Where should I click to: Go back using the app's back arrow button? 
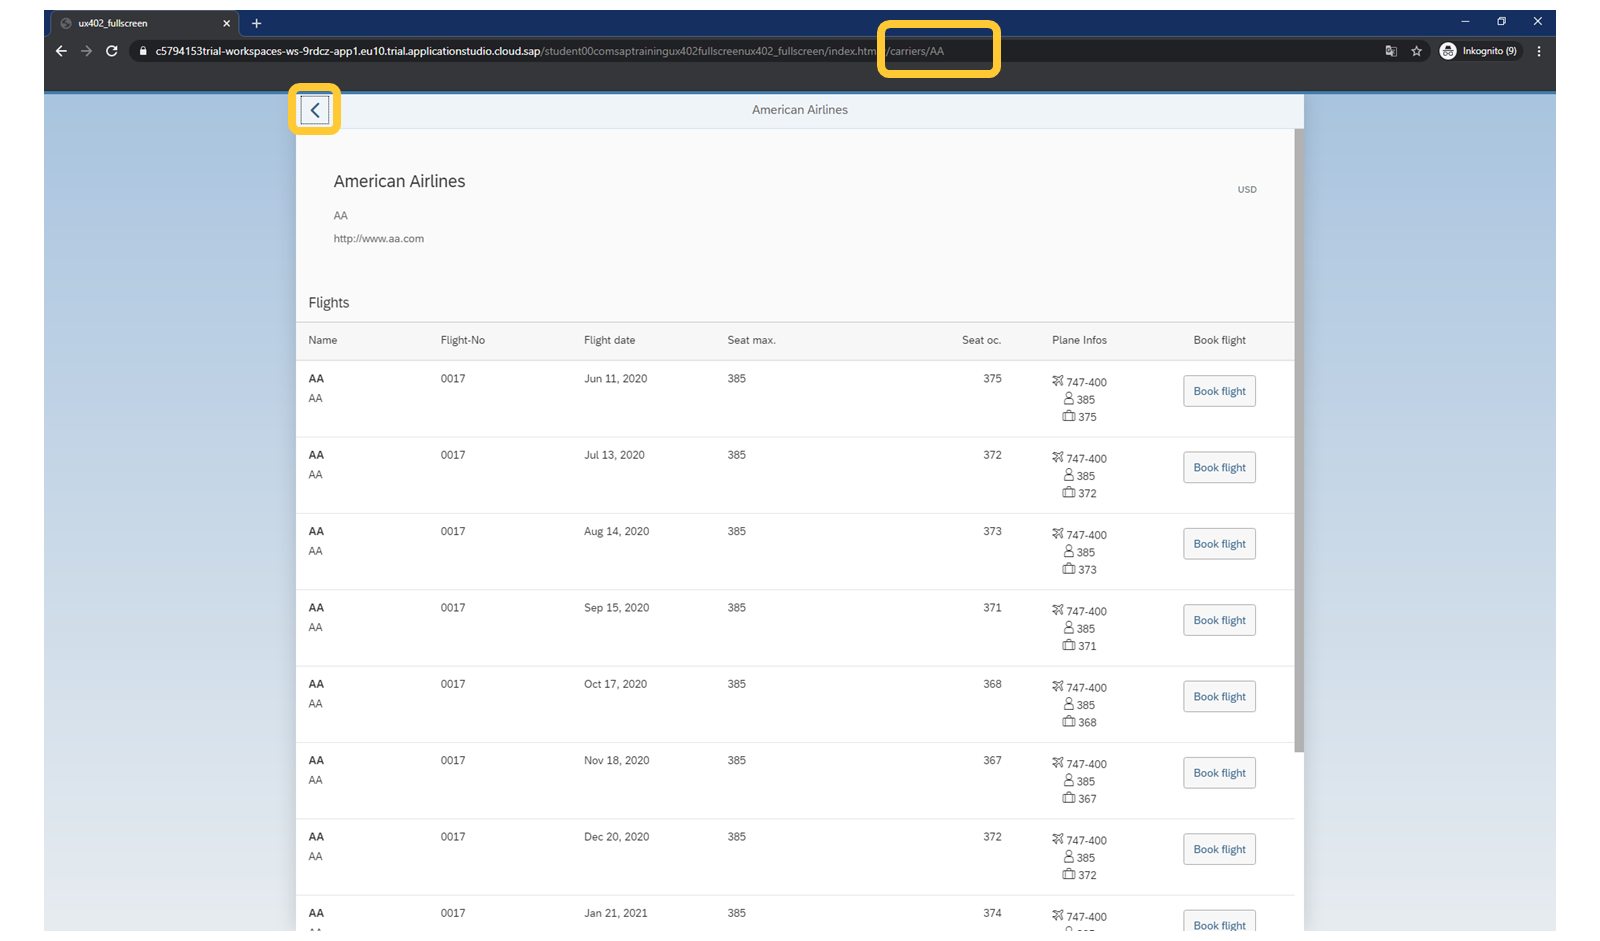coord(315,110)
